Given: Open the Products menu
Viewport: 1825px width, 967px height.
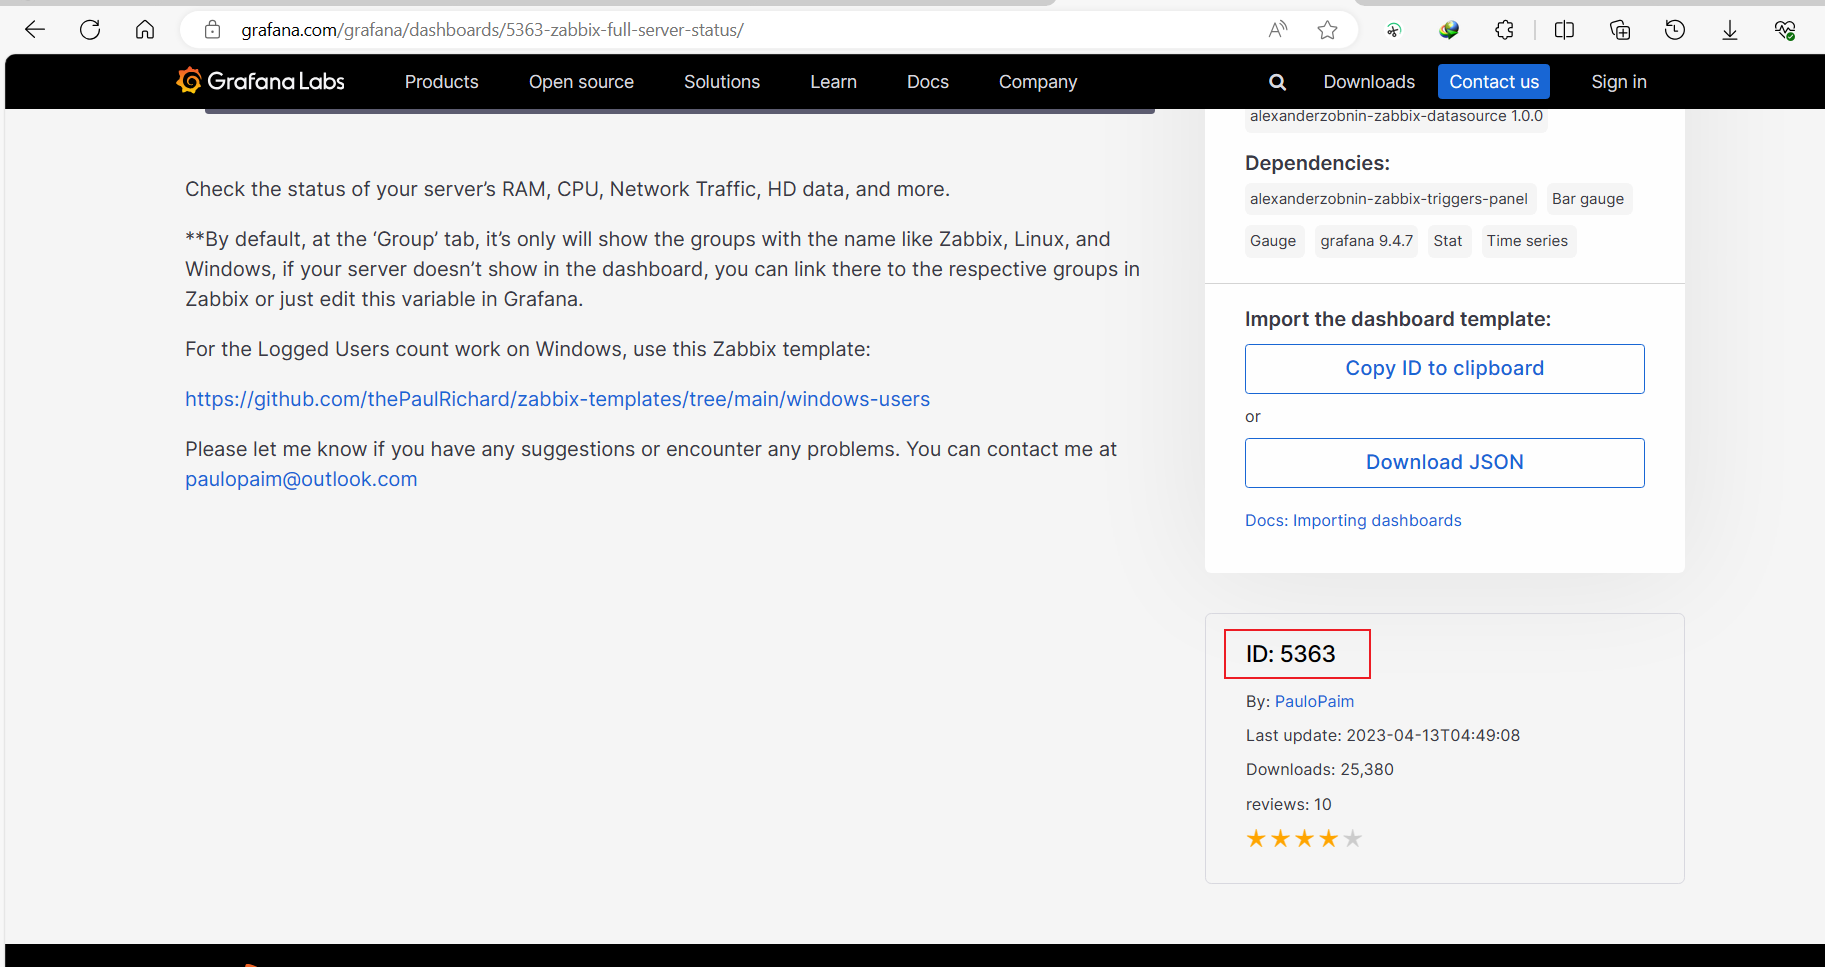Looking at the screenshot, I should pos(441,82).
